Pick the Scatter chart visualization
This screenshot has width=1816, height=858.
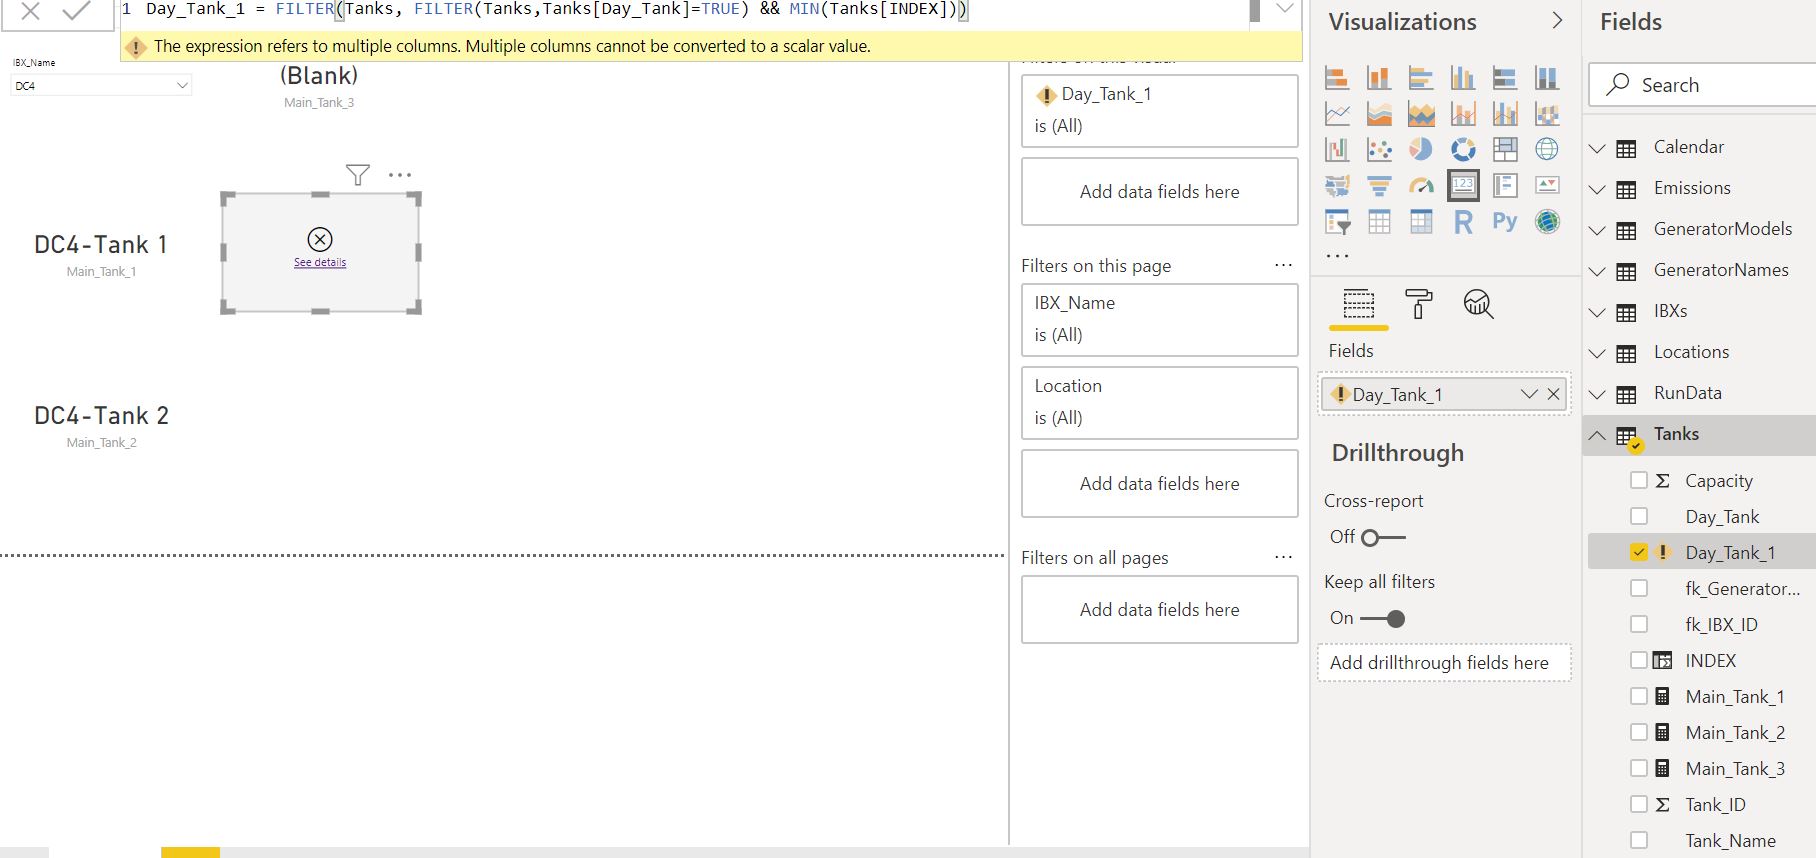point(1379,150)
